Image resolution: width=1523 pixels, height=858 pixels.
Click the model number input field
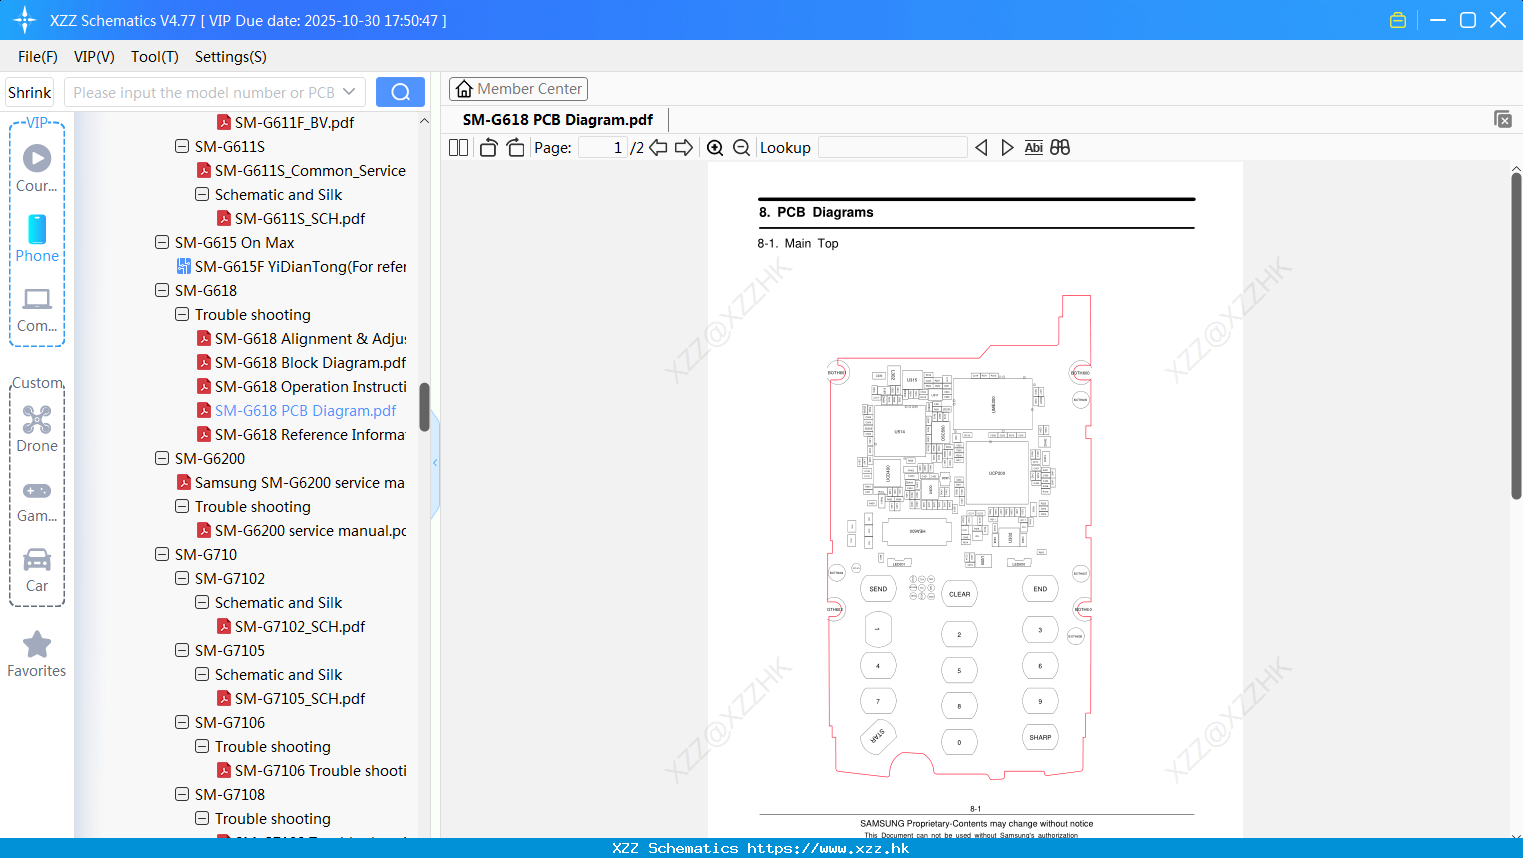pos(204,92)
